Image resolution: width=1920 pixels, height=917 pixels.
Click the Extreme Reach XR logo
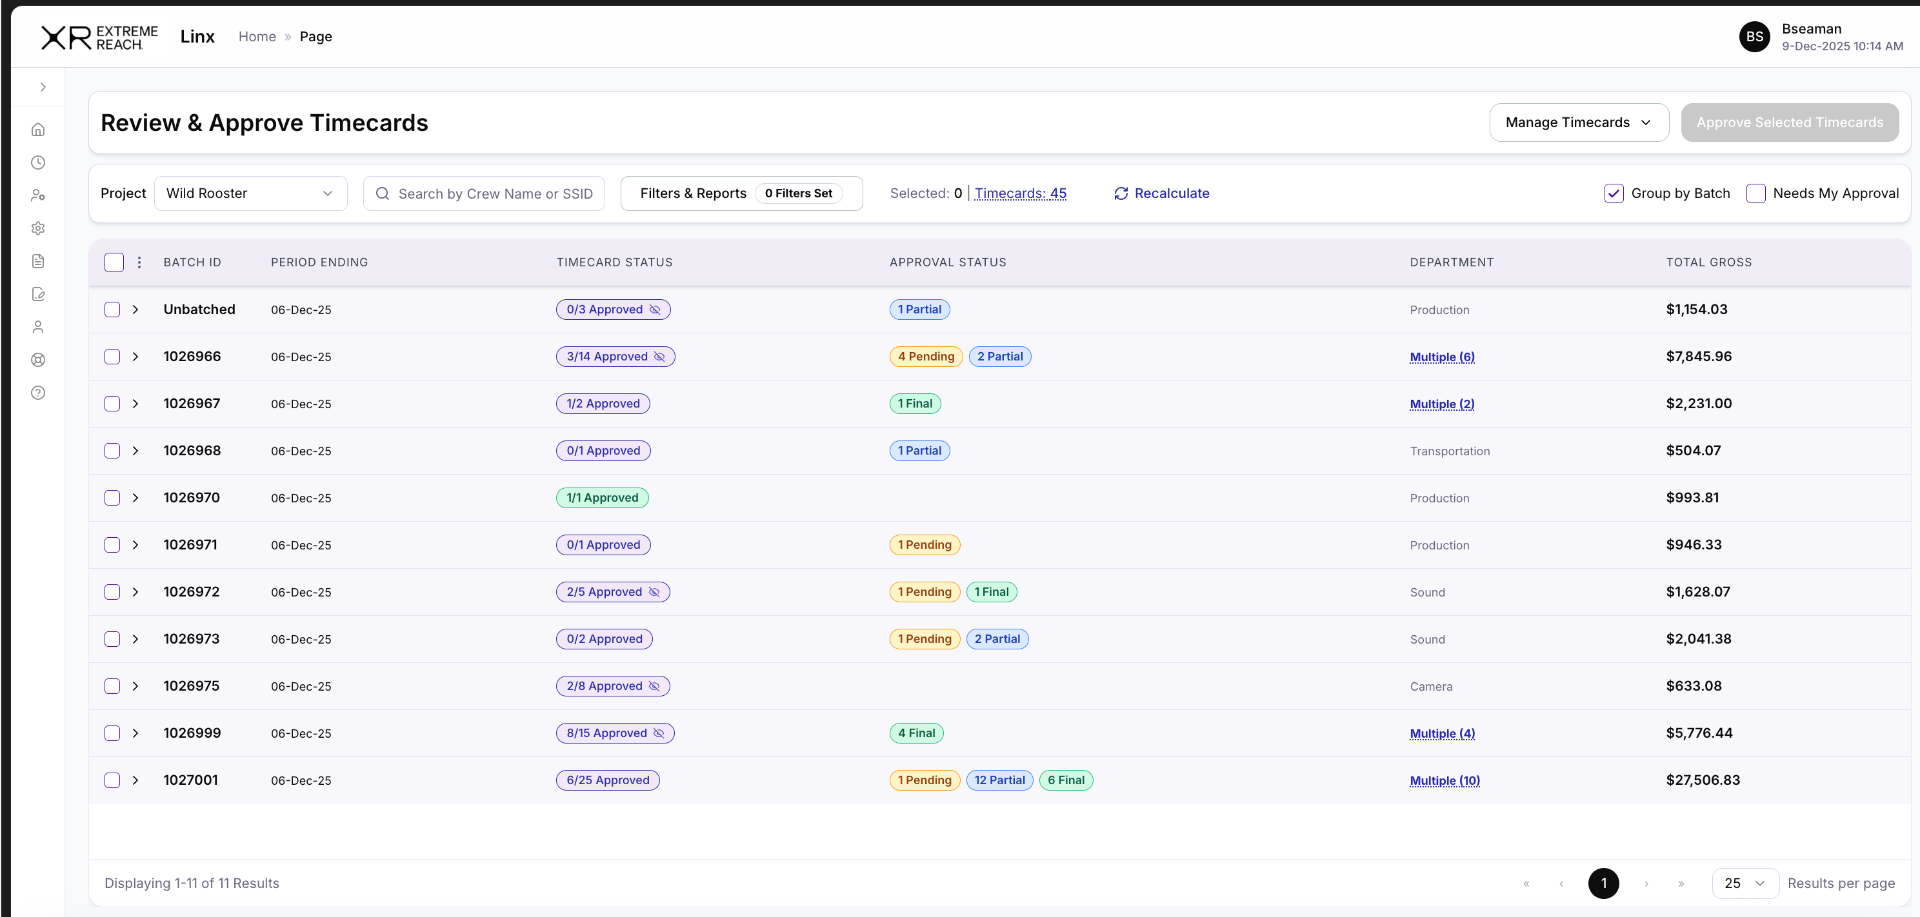99,37
